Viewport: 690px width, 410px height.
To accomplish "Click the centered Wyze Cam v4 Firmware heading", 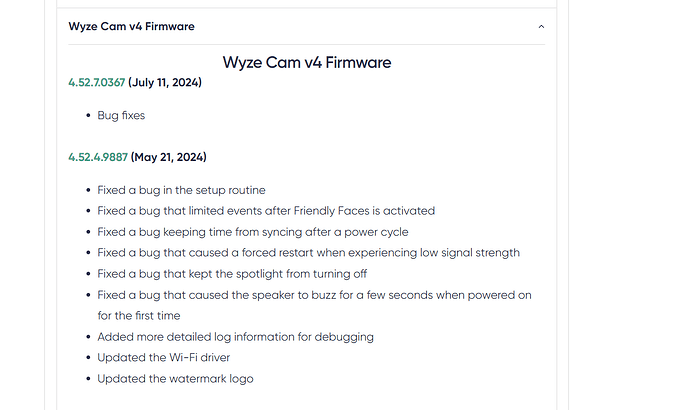I will click(306, 62).
